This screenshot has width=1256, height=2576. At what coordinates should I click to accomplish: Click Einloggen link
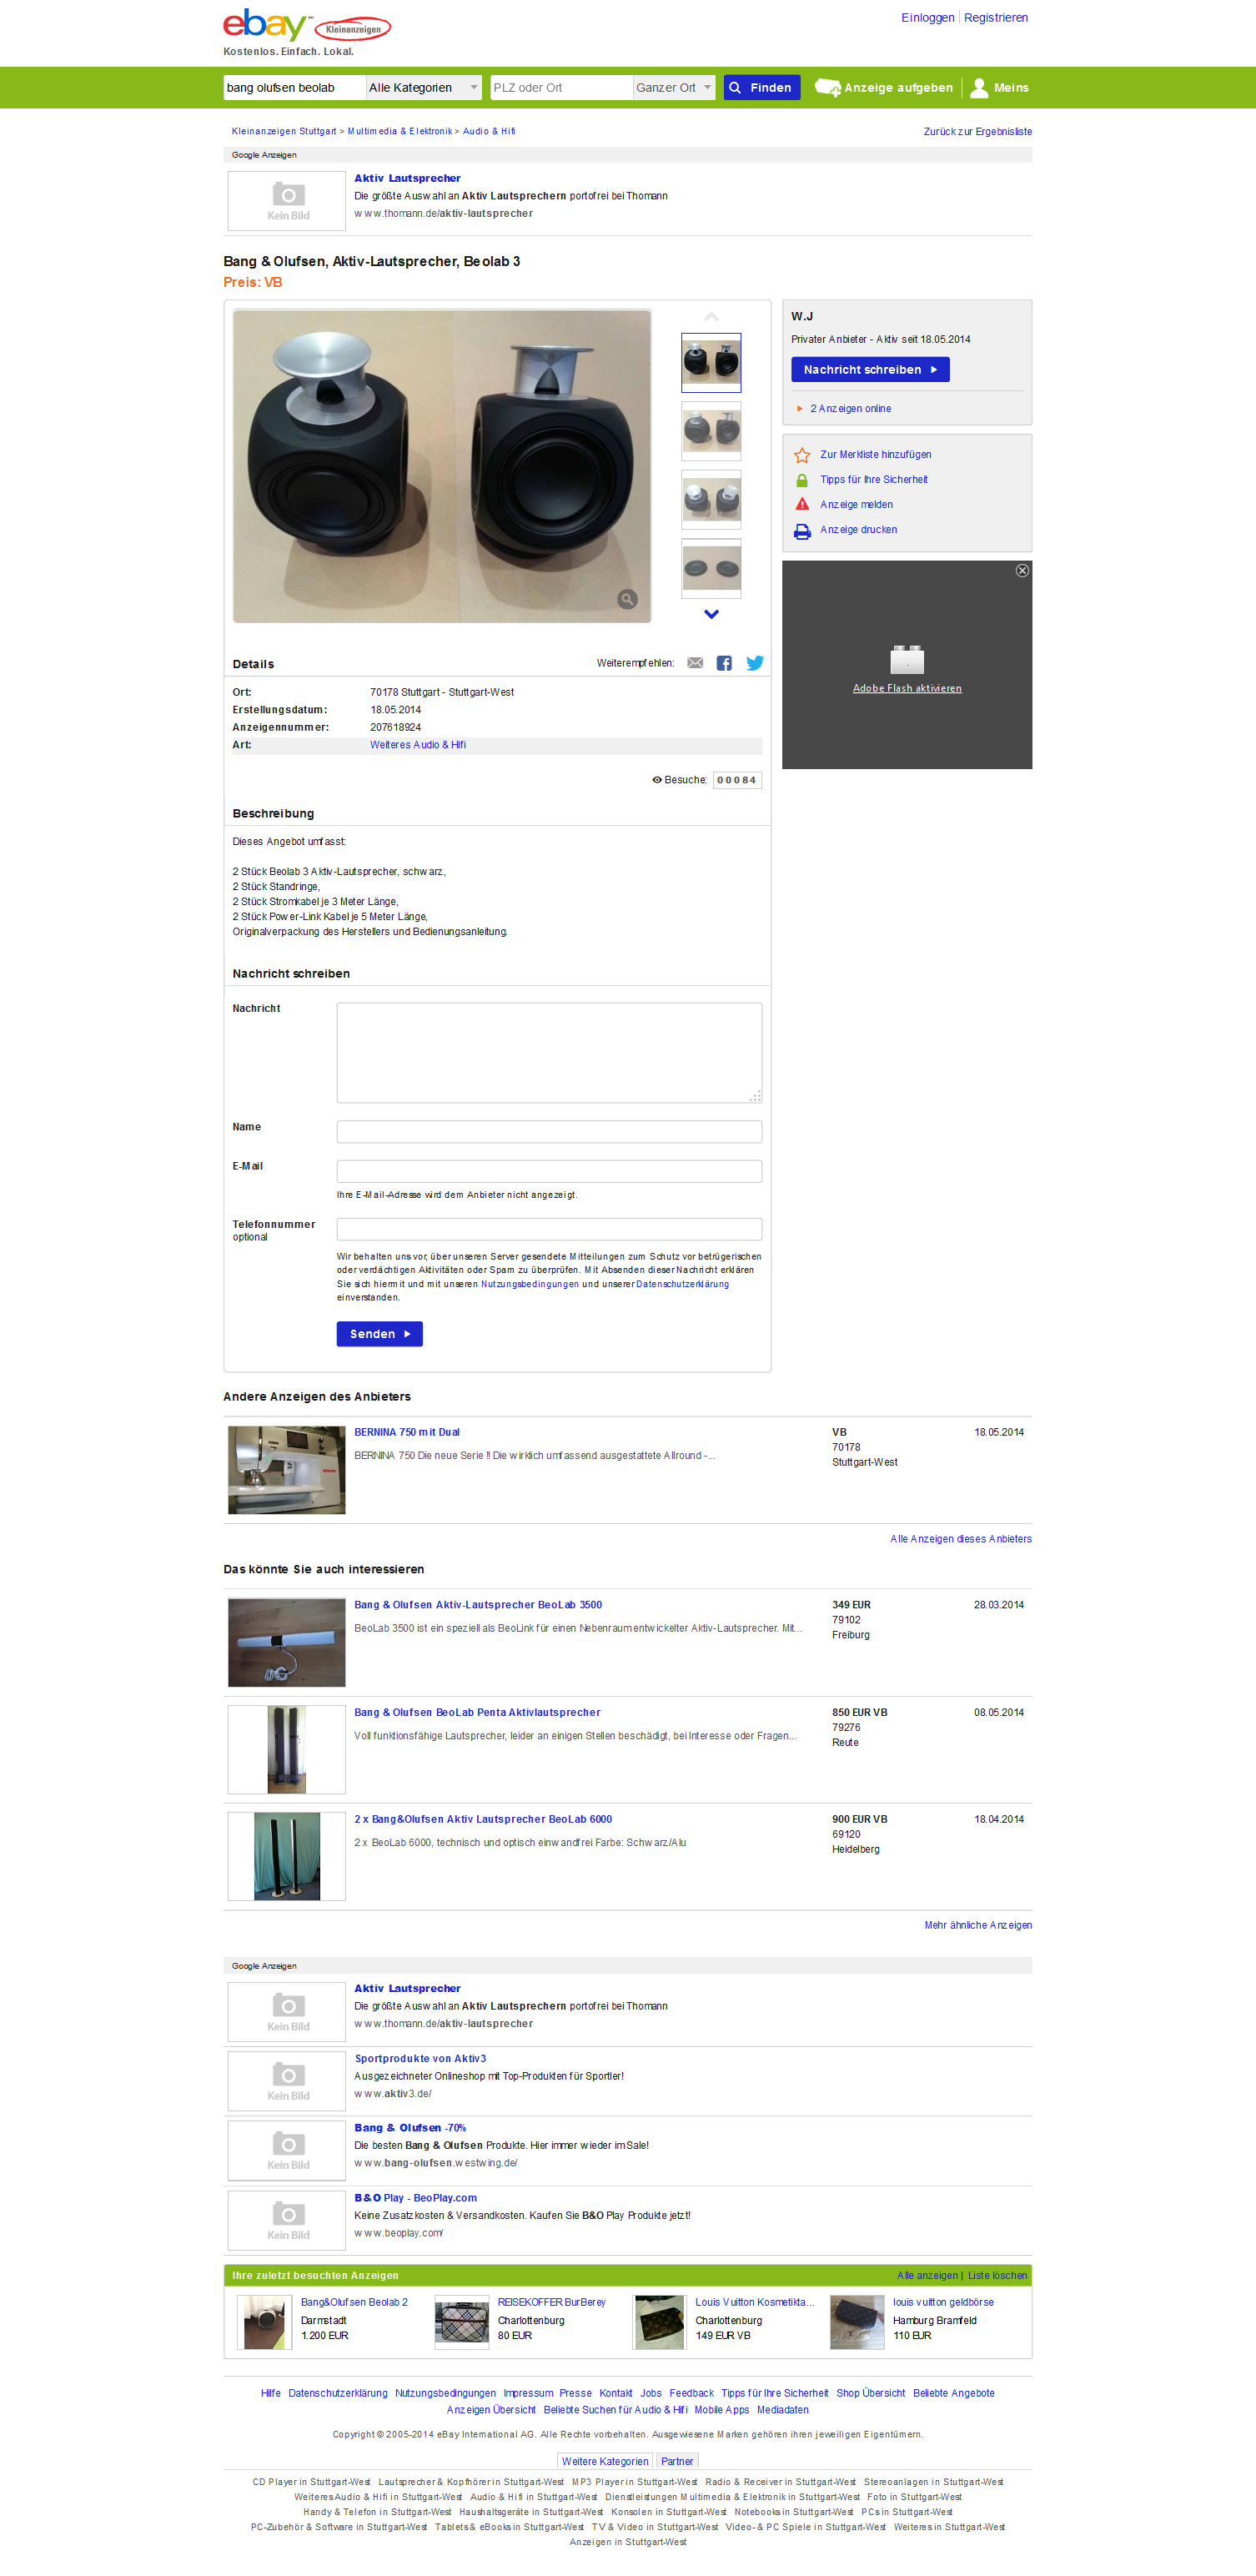[x=927, y=18]
